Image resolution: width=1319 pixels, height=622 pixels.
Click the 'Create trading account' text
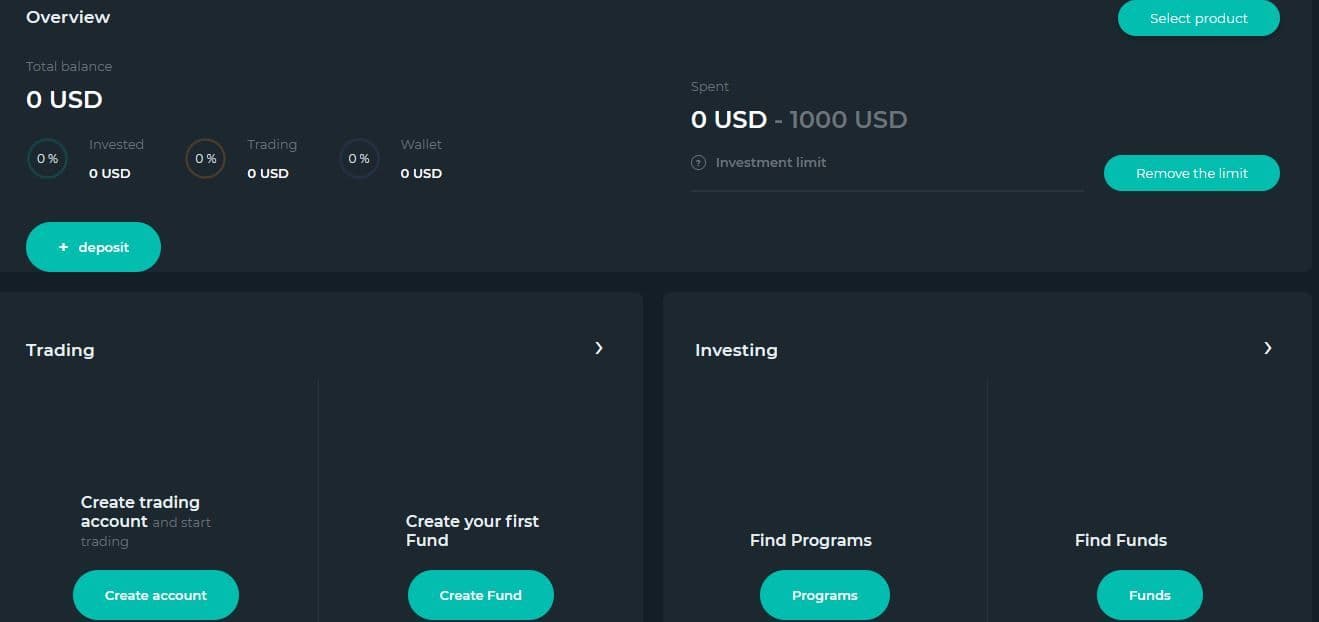point(140,511)
